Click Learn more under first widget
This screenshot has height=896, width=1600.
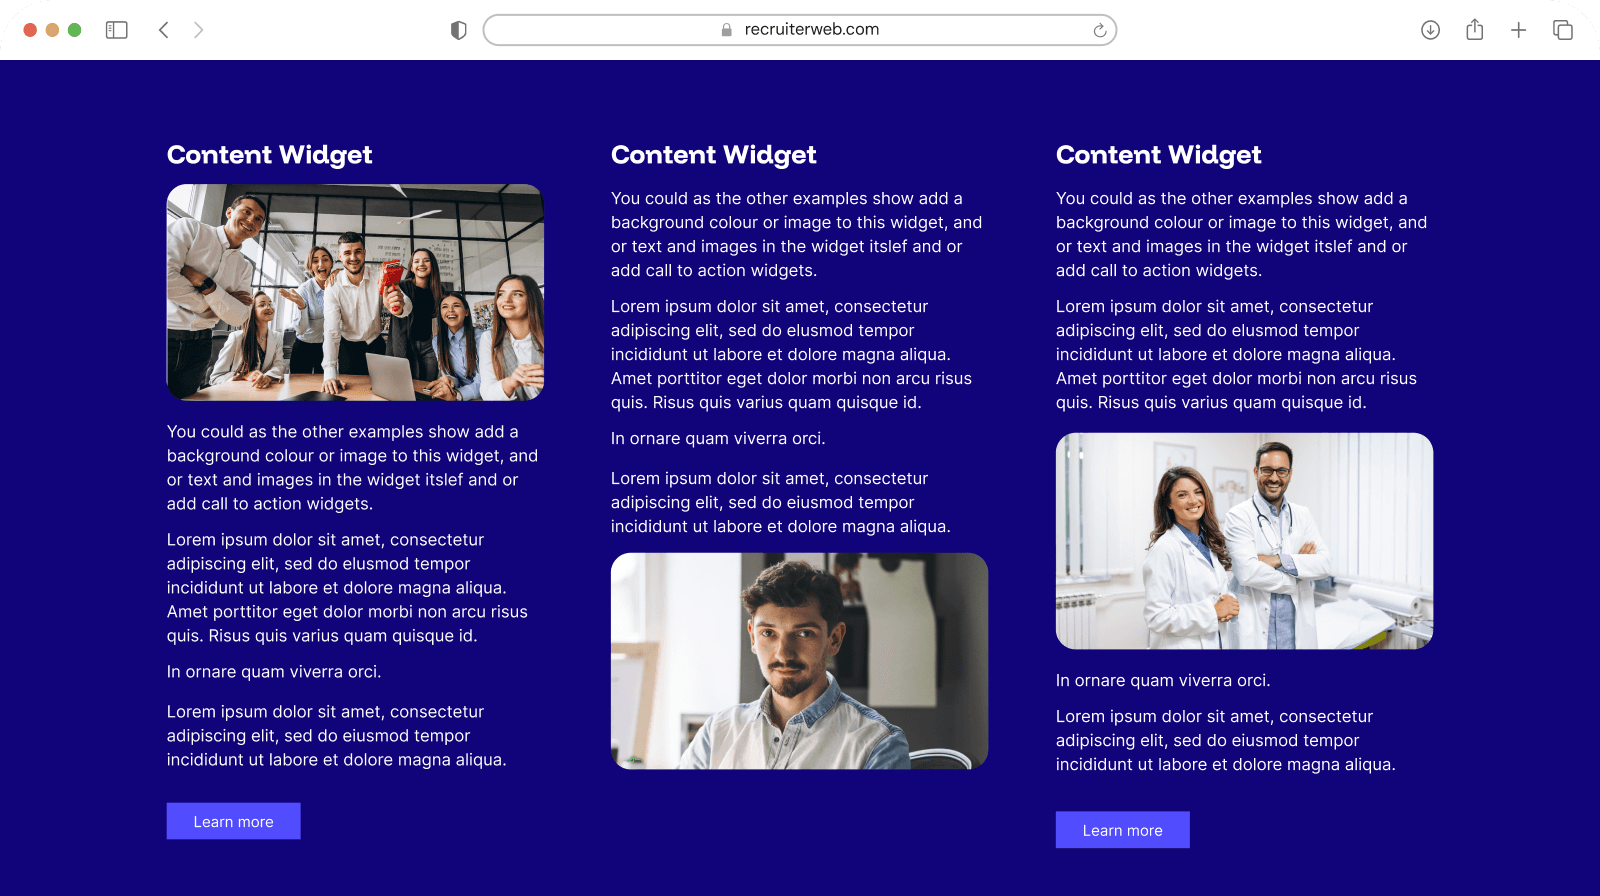click(233, 821)
